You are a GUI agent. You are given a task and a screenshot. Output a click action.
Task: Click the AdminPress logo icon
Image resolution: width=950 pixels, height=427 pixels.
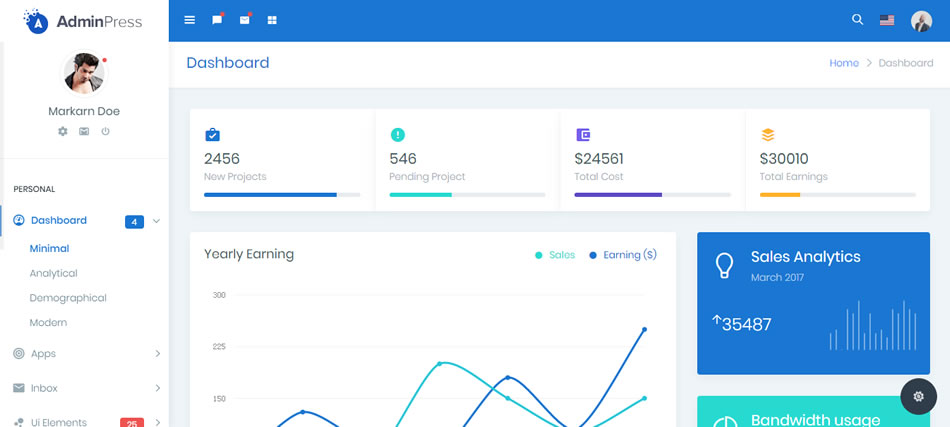click(x=36, y=21)
